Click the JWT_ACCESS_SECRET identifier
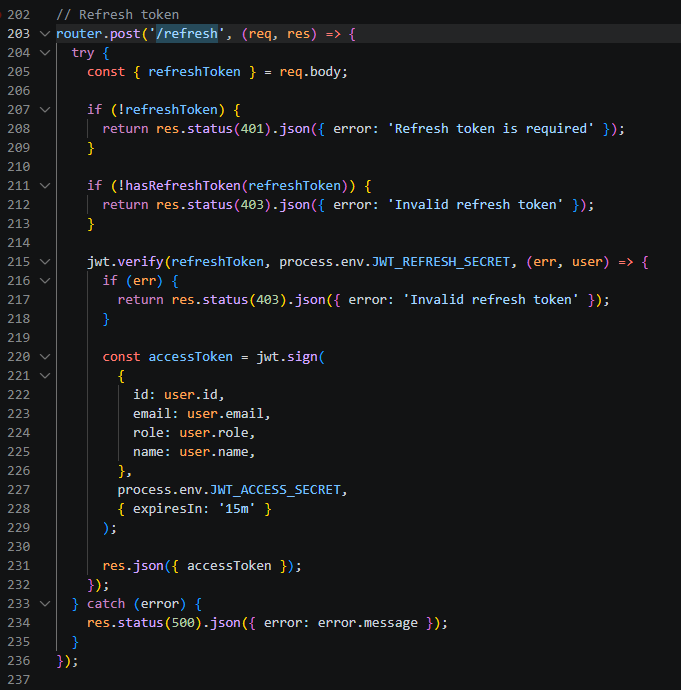The image size is (681, 690). pos(274,490)
